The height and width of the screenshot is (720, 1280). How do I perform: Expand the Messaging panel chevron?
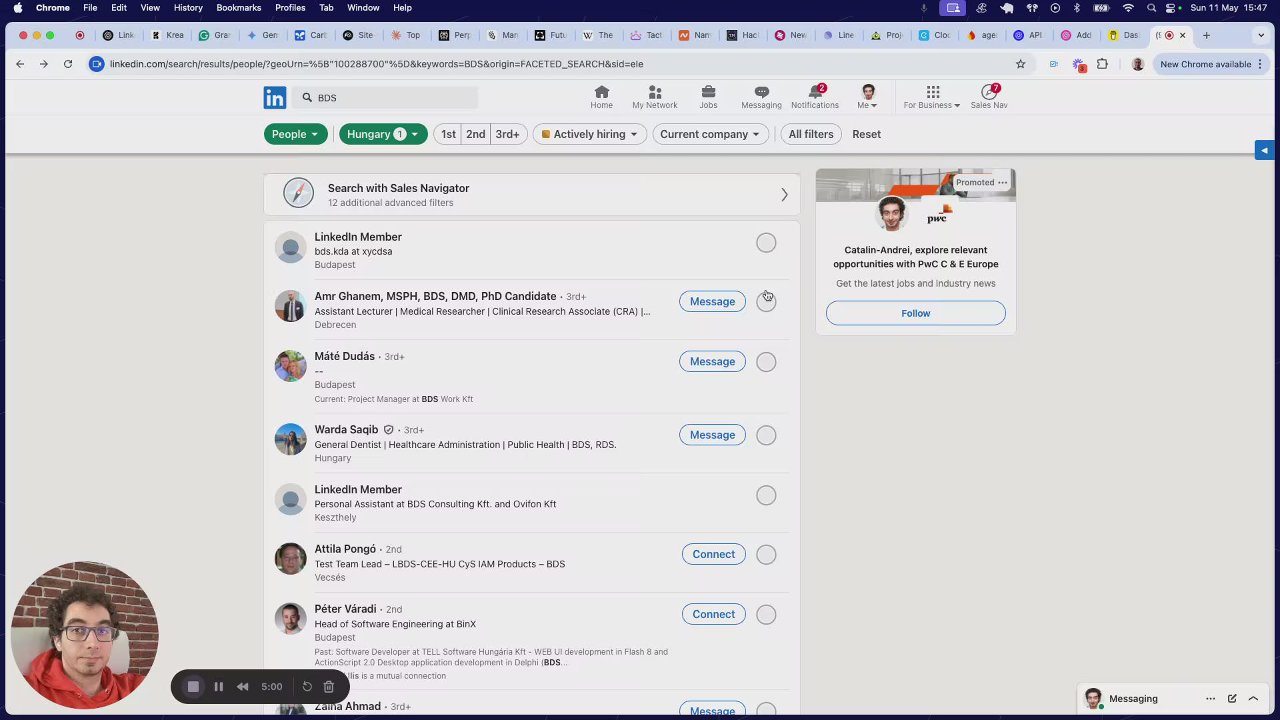[1254, 699]
